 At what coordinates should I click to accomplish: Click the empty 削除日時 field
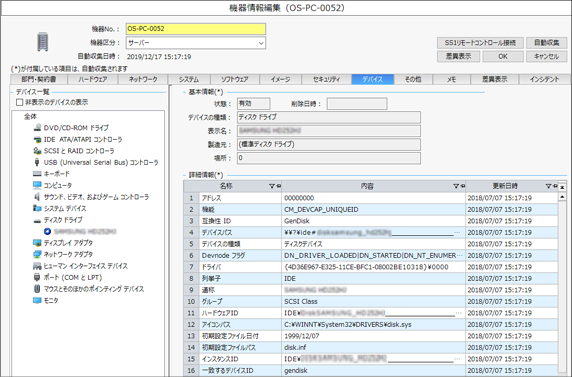click(x=357, y=104)
